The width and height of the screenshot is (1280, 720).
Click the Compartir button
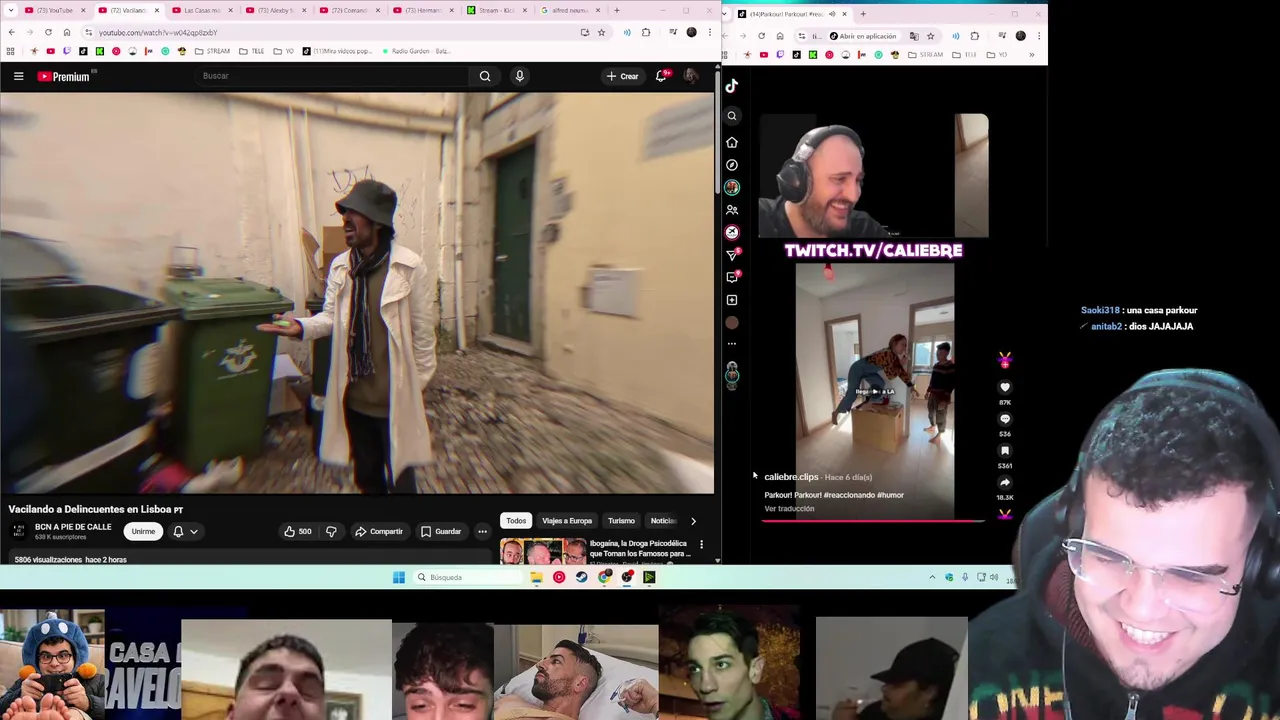(x=378, y=531)
